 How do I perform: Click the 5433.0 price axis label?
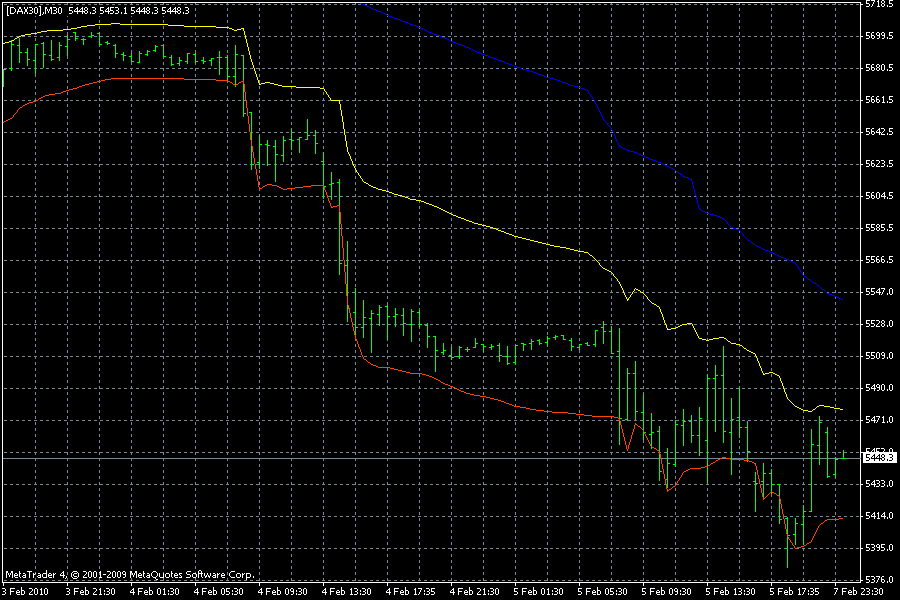pyautogui.click(x=879, y=484)
